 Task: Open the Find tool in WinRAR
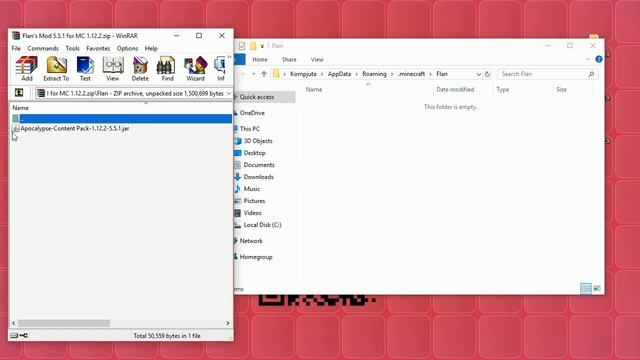[167, 69]
